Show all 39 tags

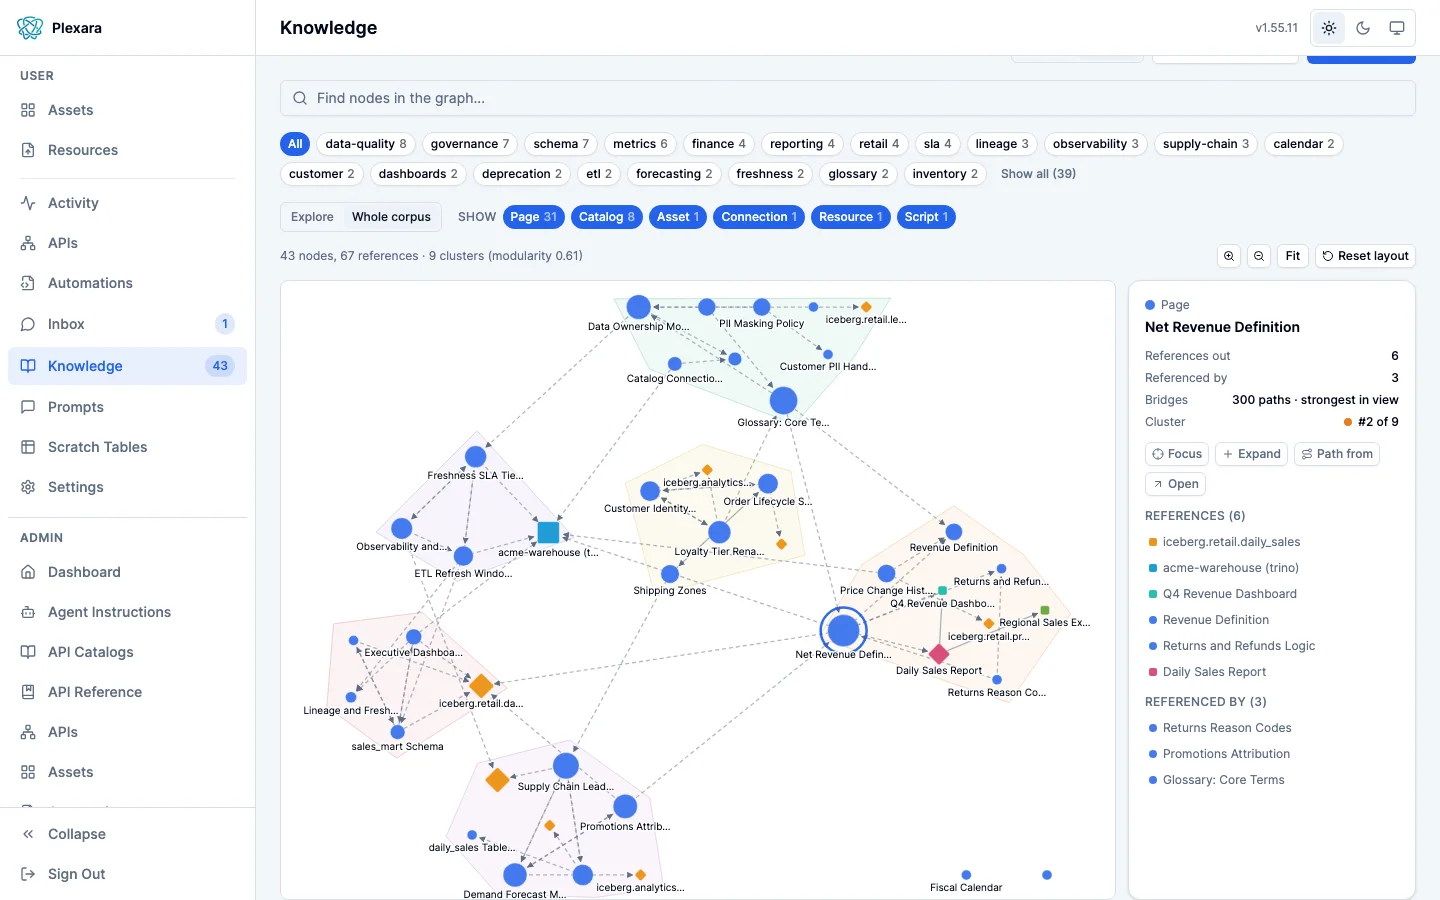point(1038,174)
